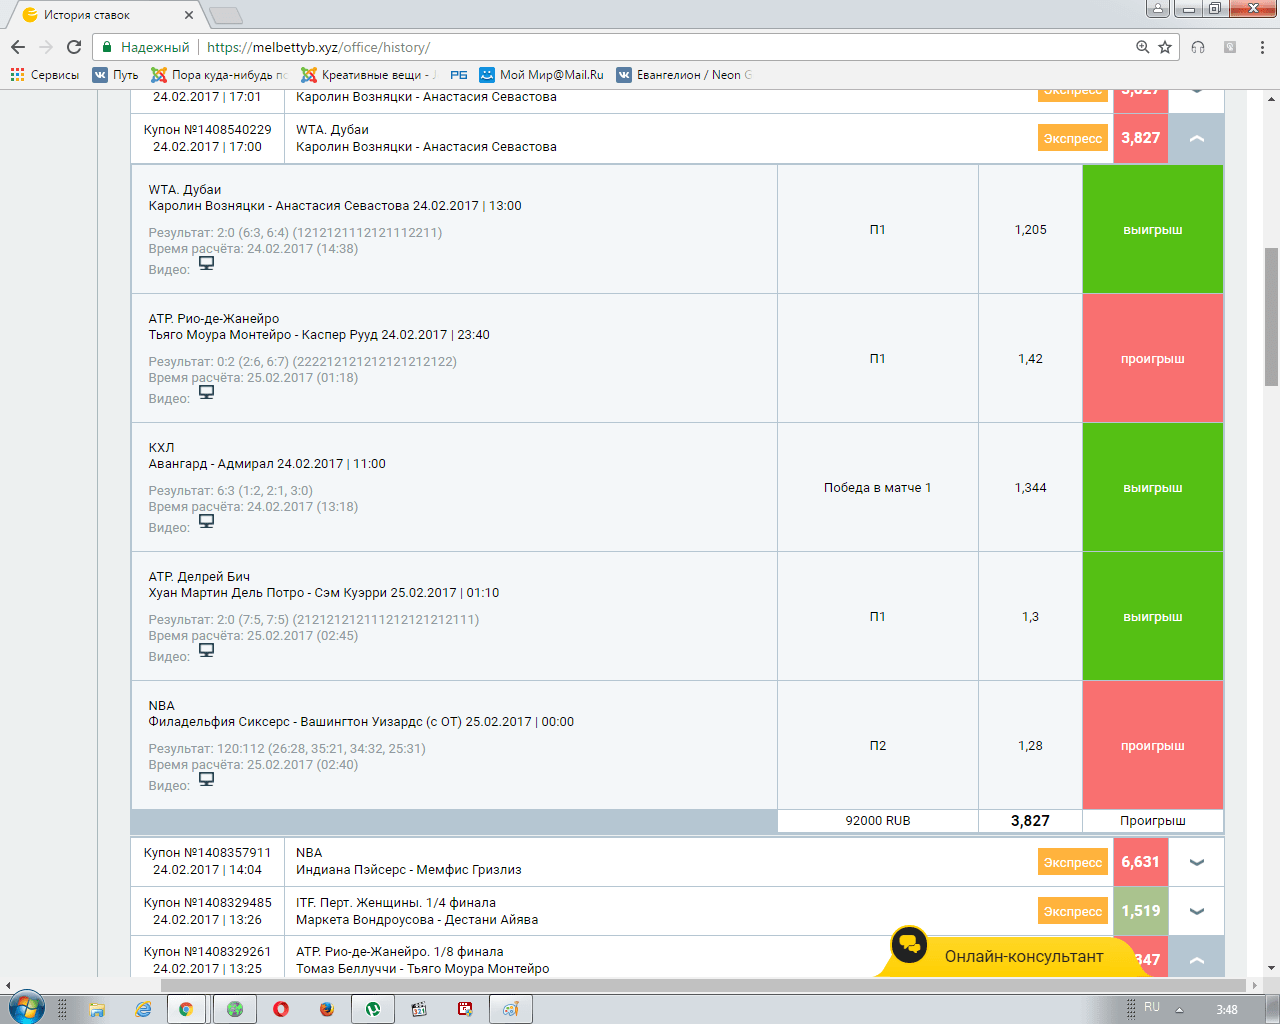1280x1024 pixels.
Task: Collapse coupon №1408540229 details
Action: [1196, 138]
